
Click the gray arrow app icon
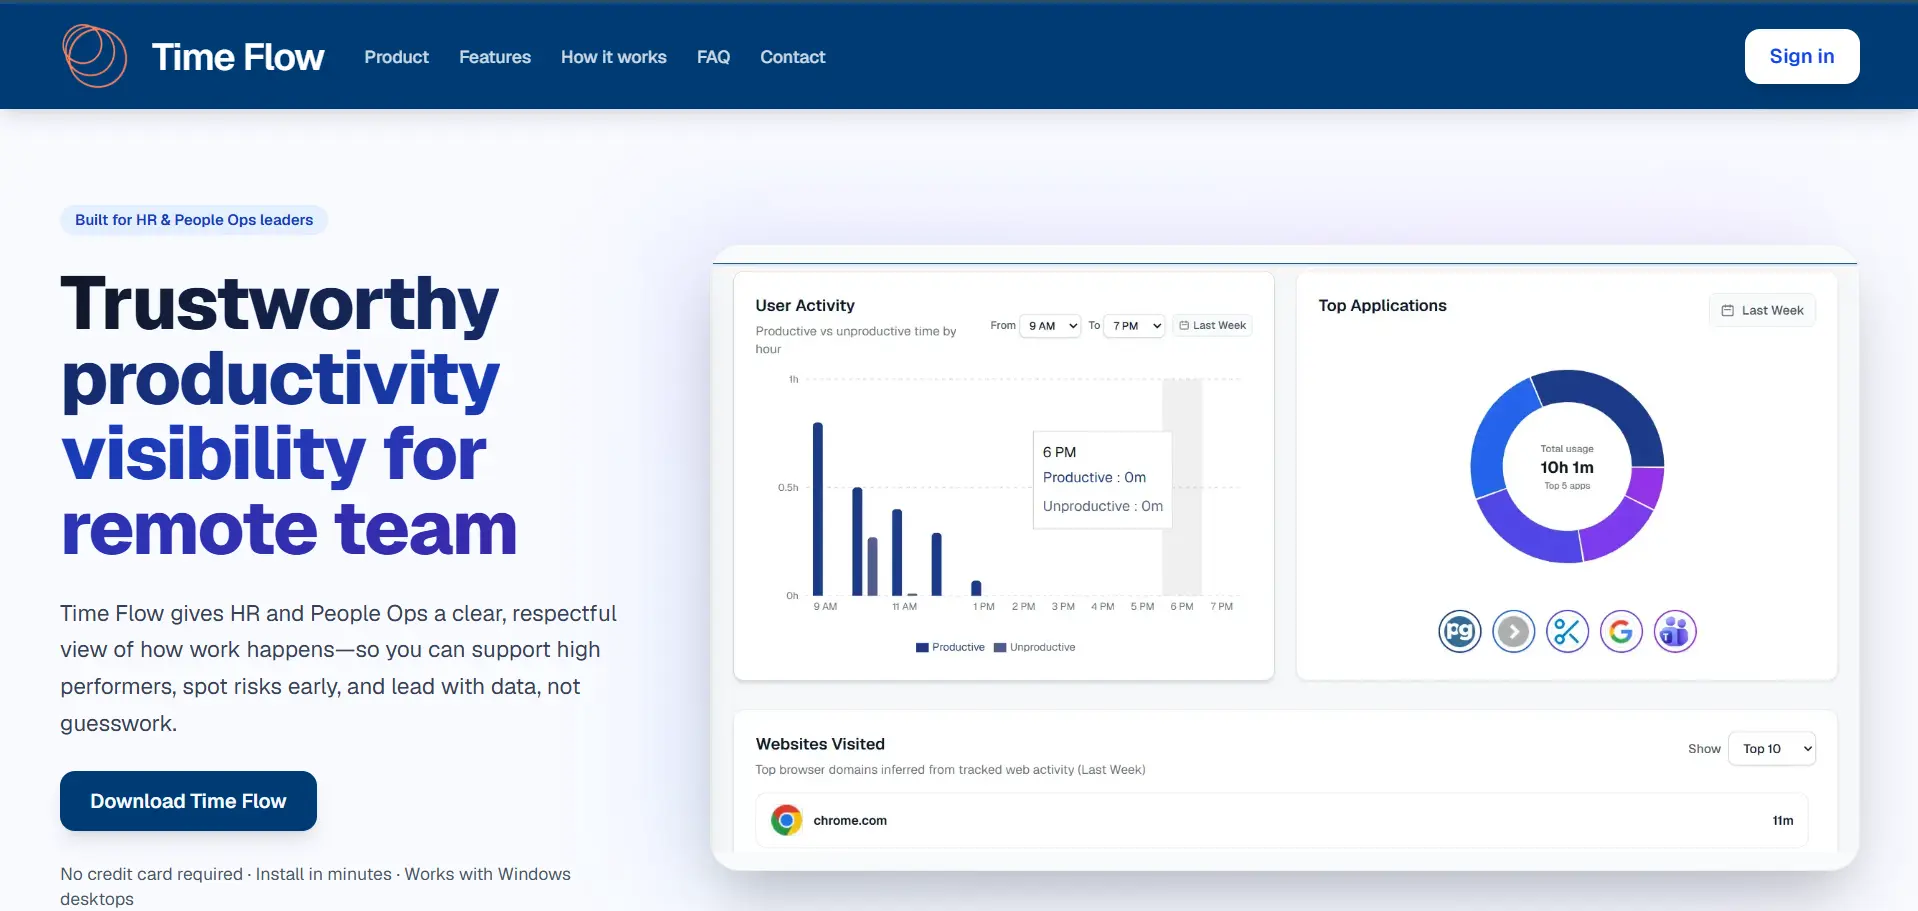point(1513,632)
